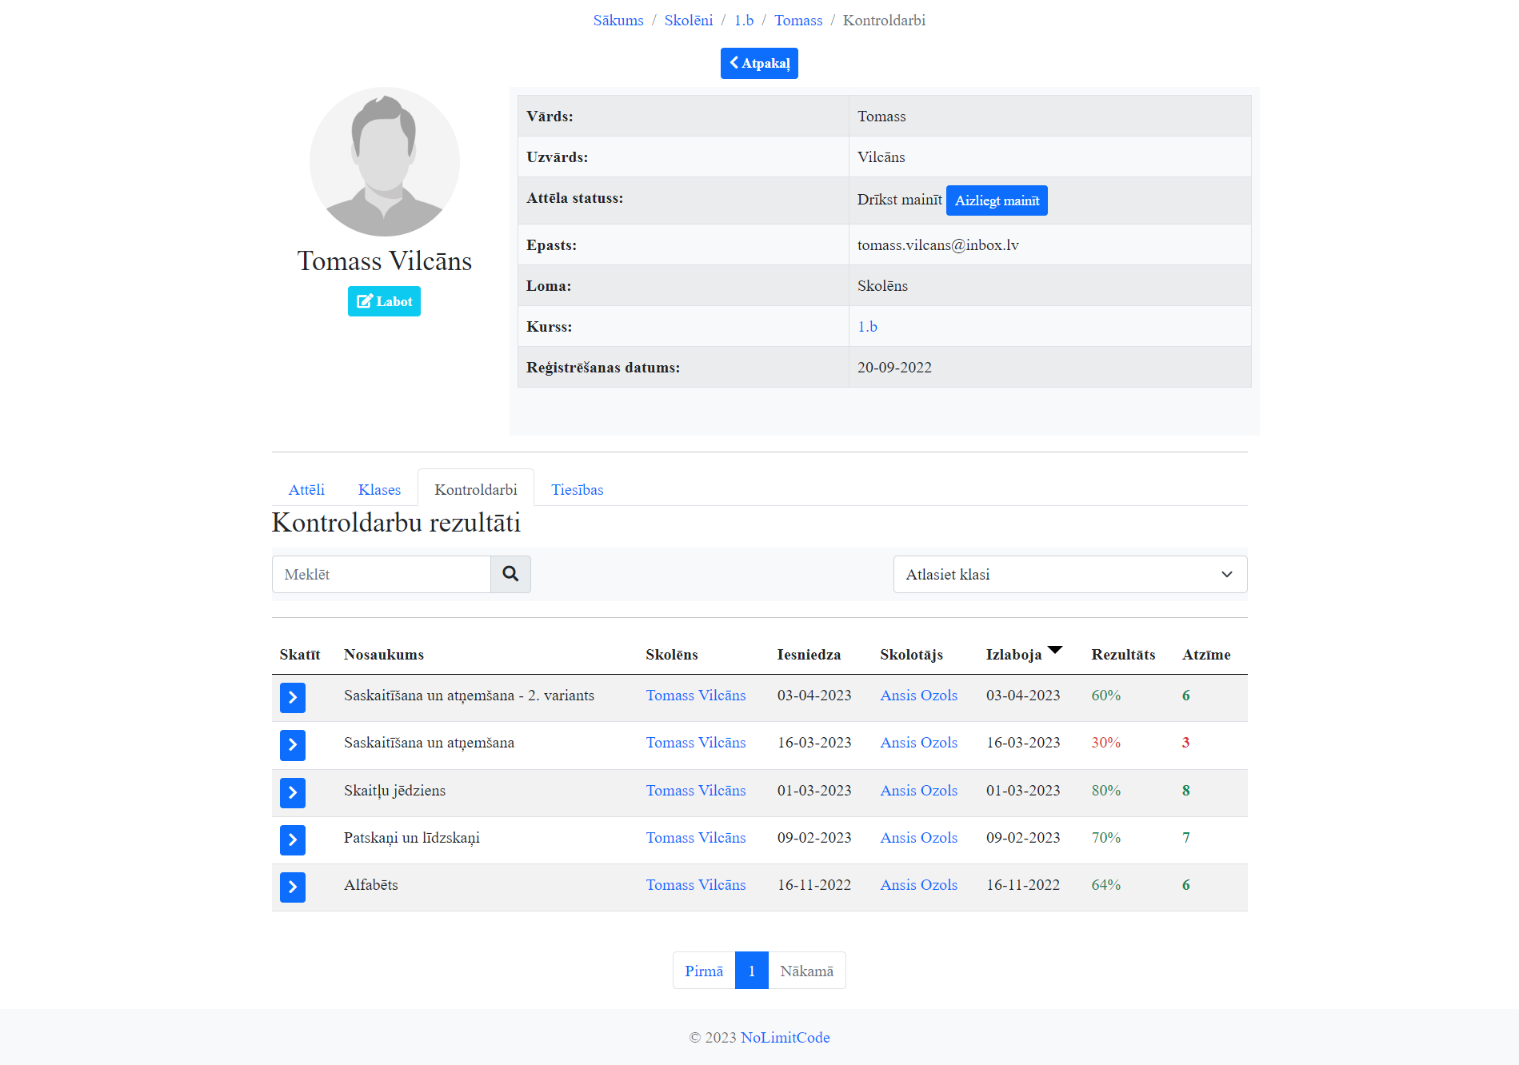Sort by the Izlaboja column arrow
This screenshot has height=1065, width=1519.
(1054, 651)
